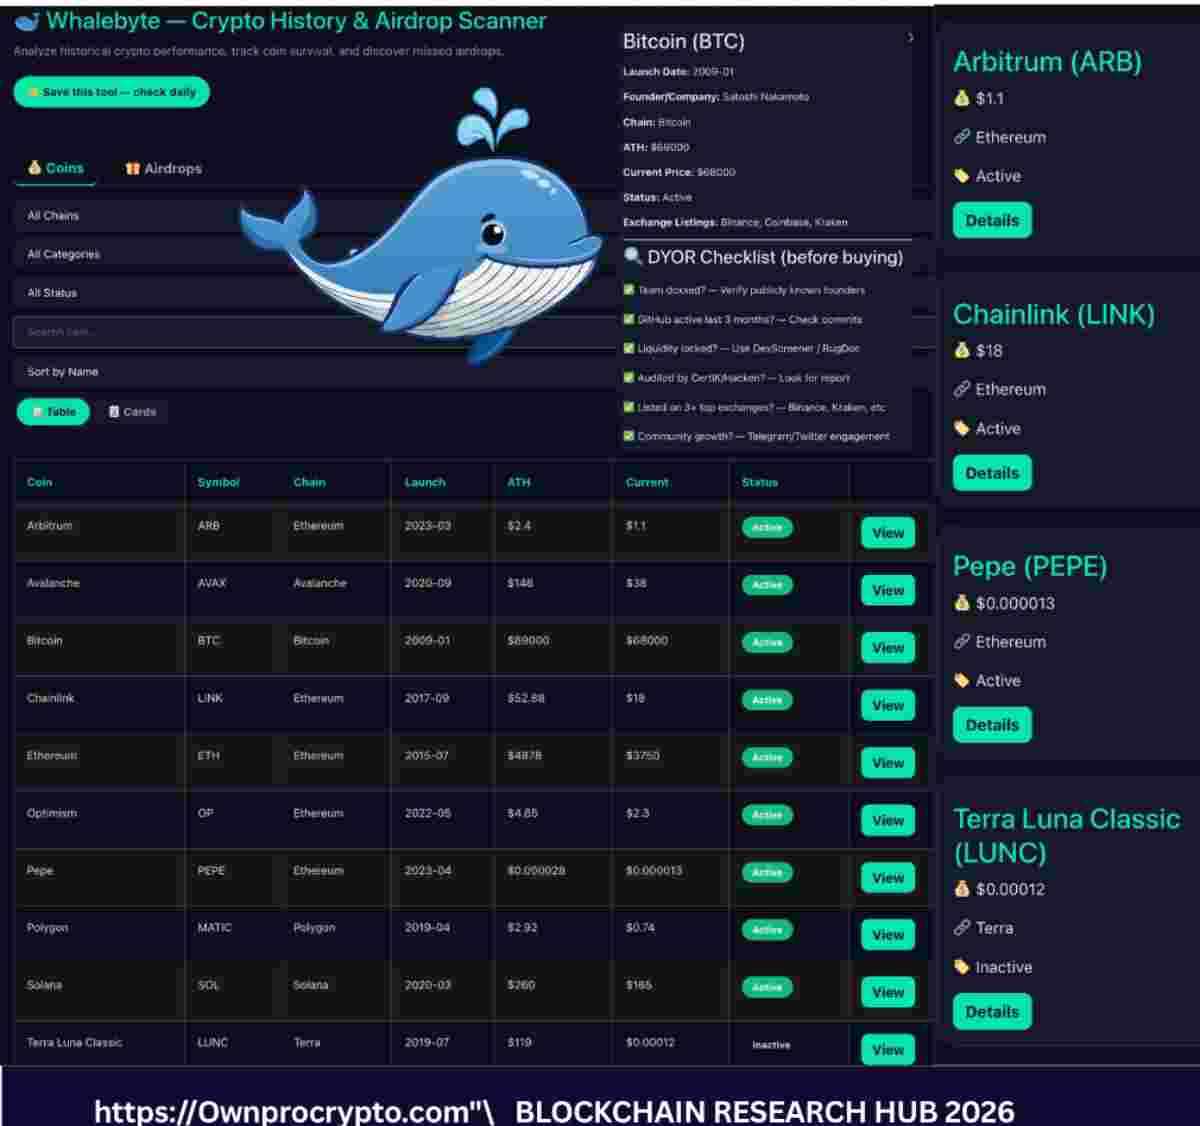Switch to Table view
Image resolution: width=1200 pixels, height=1126 pixels.
tap(53, 412)
